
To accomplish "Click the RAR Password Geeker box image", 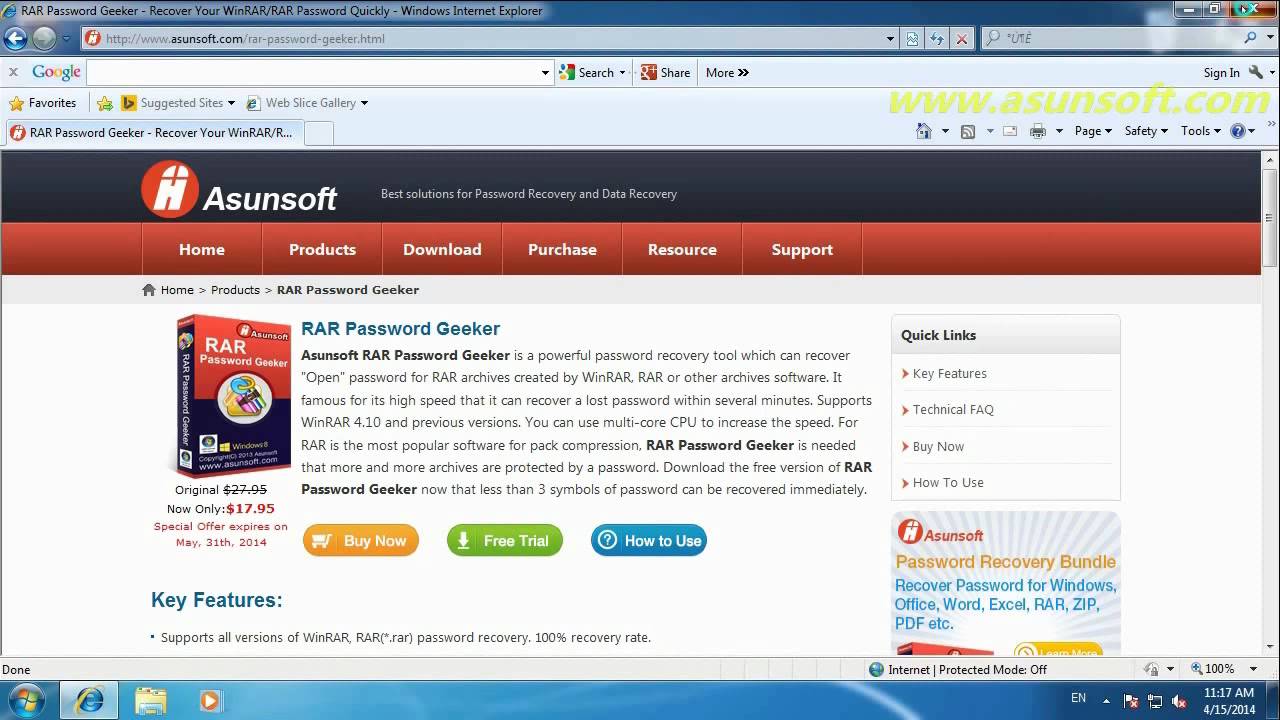I will pyautogui.click(x=233, y=396).
